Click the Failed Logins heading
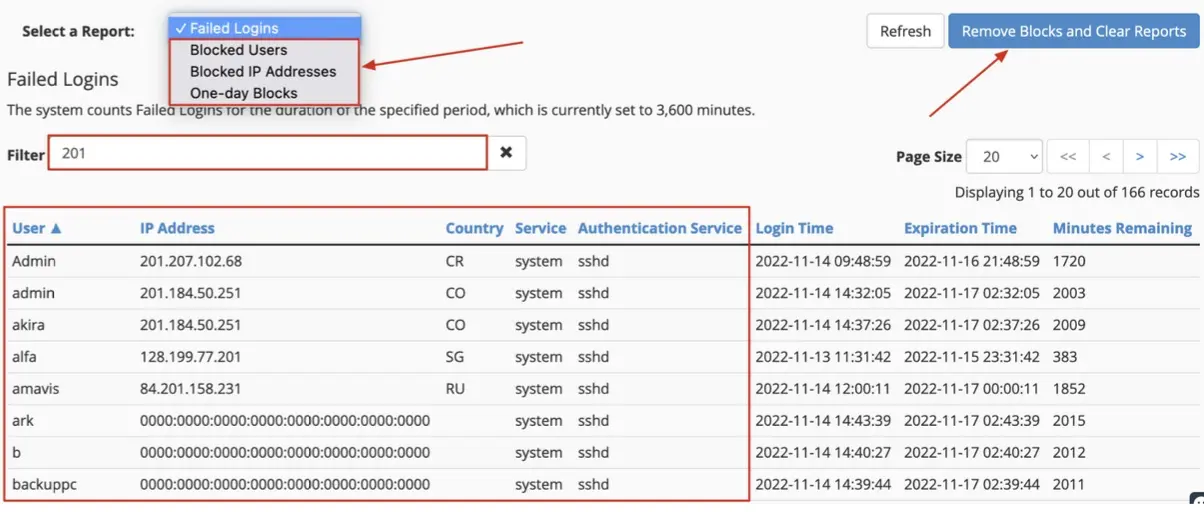 tap(63, 80)
